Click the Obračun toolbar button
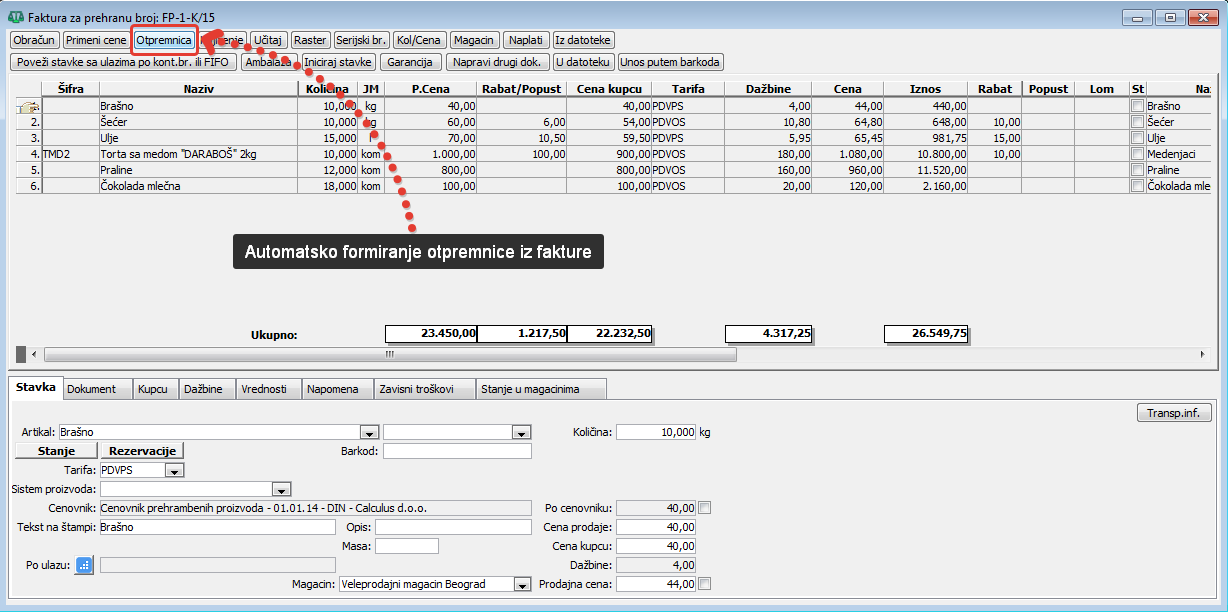Viewport: 1228px width, 612px height. (34, 40)
